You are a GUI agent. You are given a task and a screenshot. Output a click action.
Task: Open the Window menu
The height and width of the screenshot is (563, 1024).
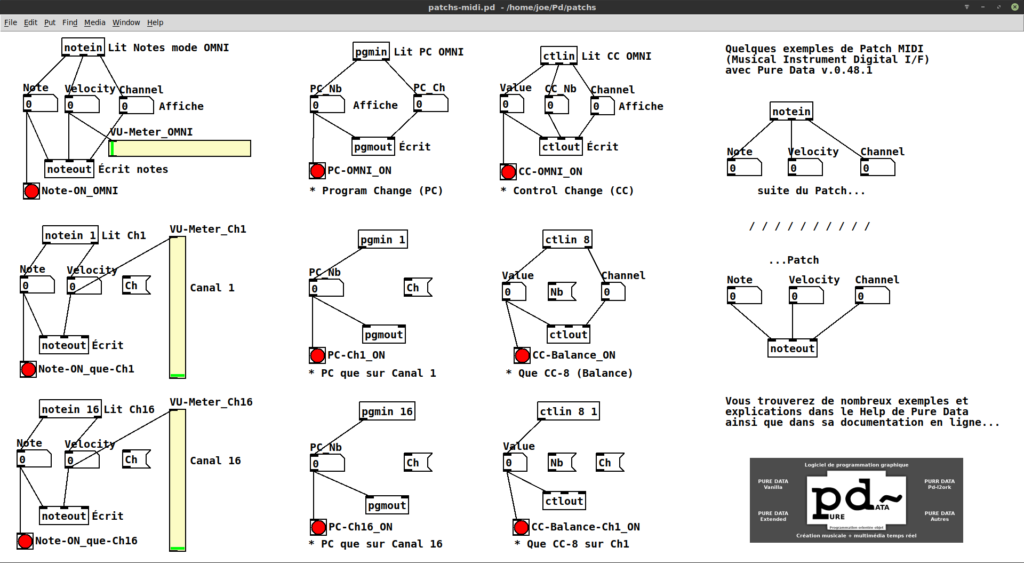(x=126, y=22)
